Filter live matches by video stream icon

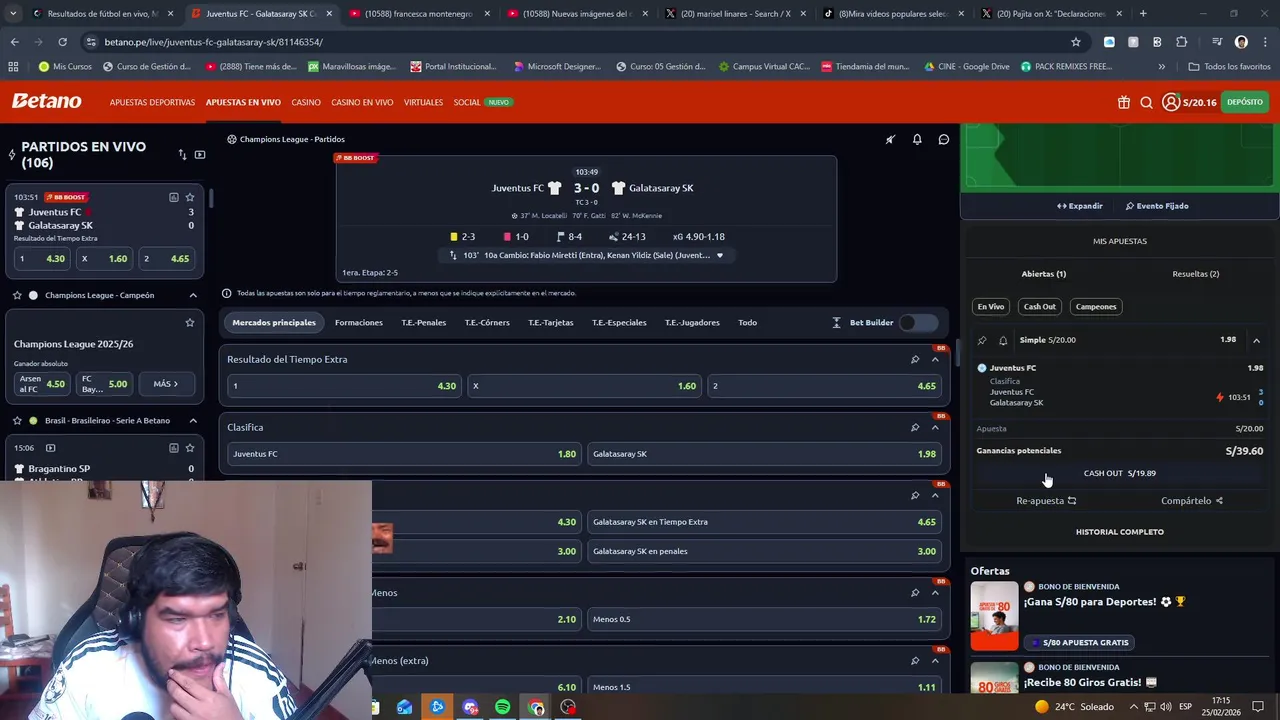coord(200,154)
